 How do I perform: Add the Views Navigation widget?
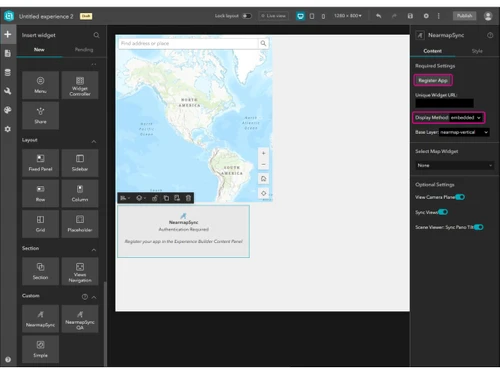coord(80,271)
